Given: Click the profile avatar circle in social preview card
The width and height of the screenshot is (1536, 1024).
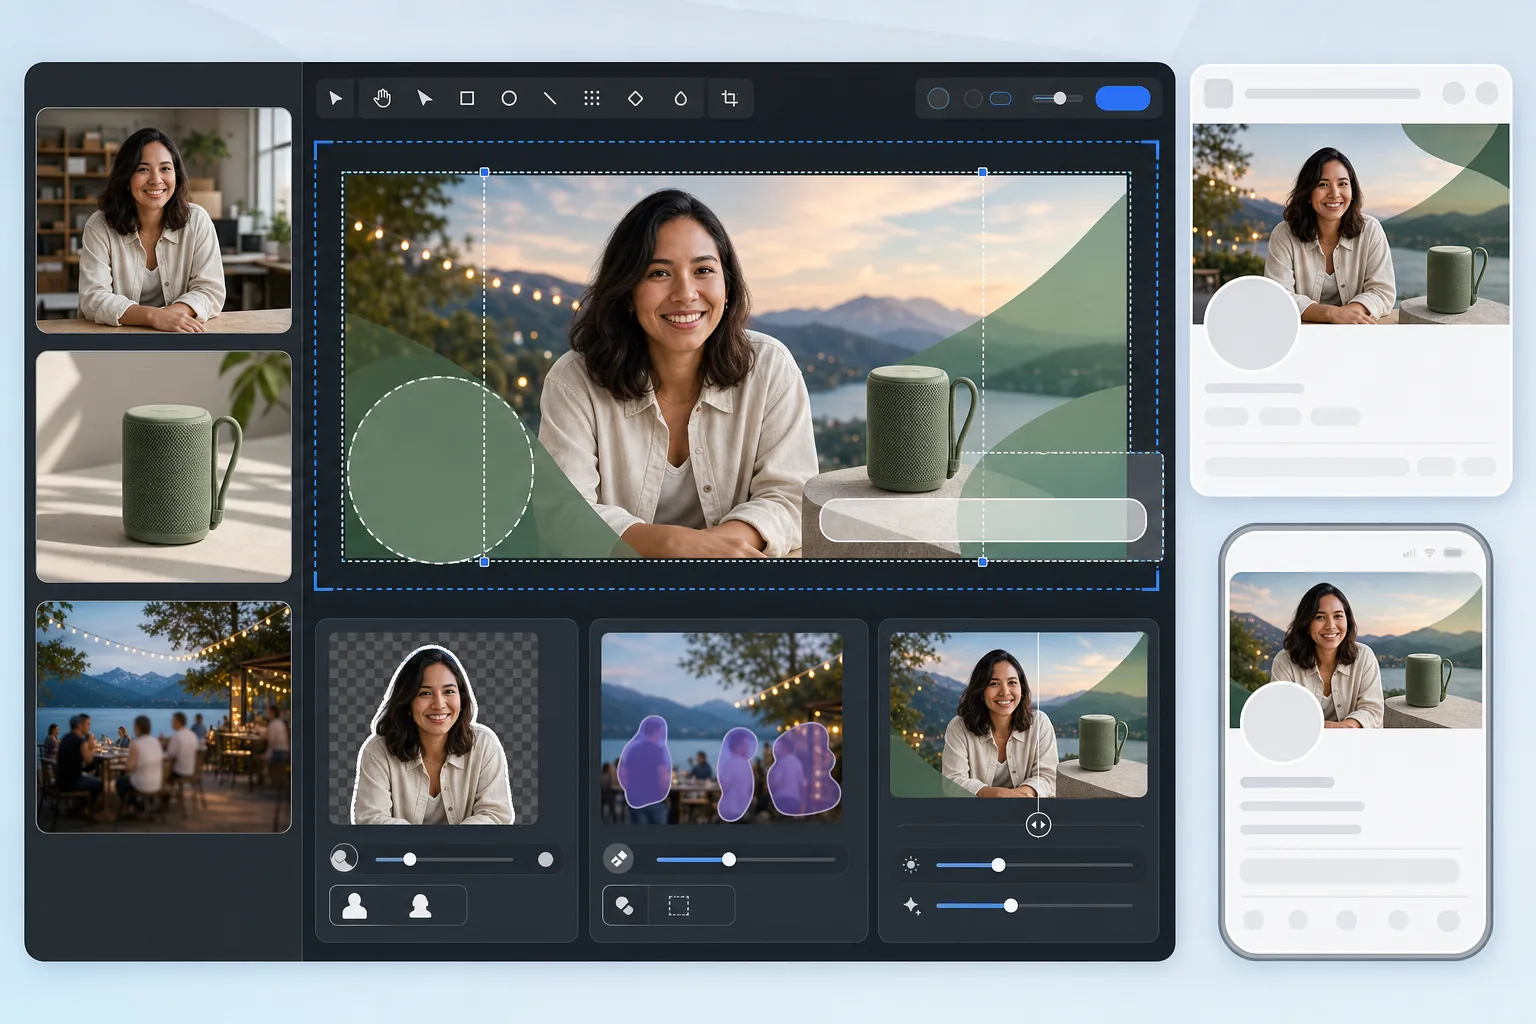Looking at the screenshot, I should pyautogui.click(x=1252, y=324).
